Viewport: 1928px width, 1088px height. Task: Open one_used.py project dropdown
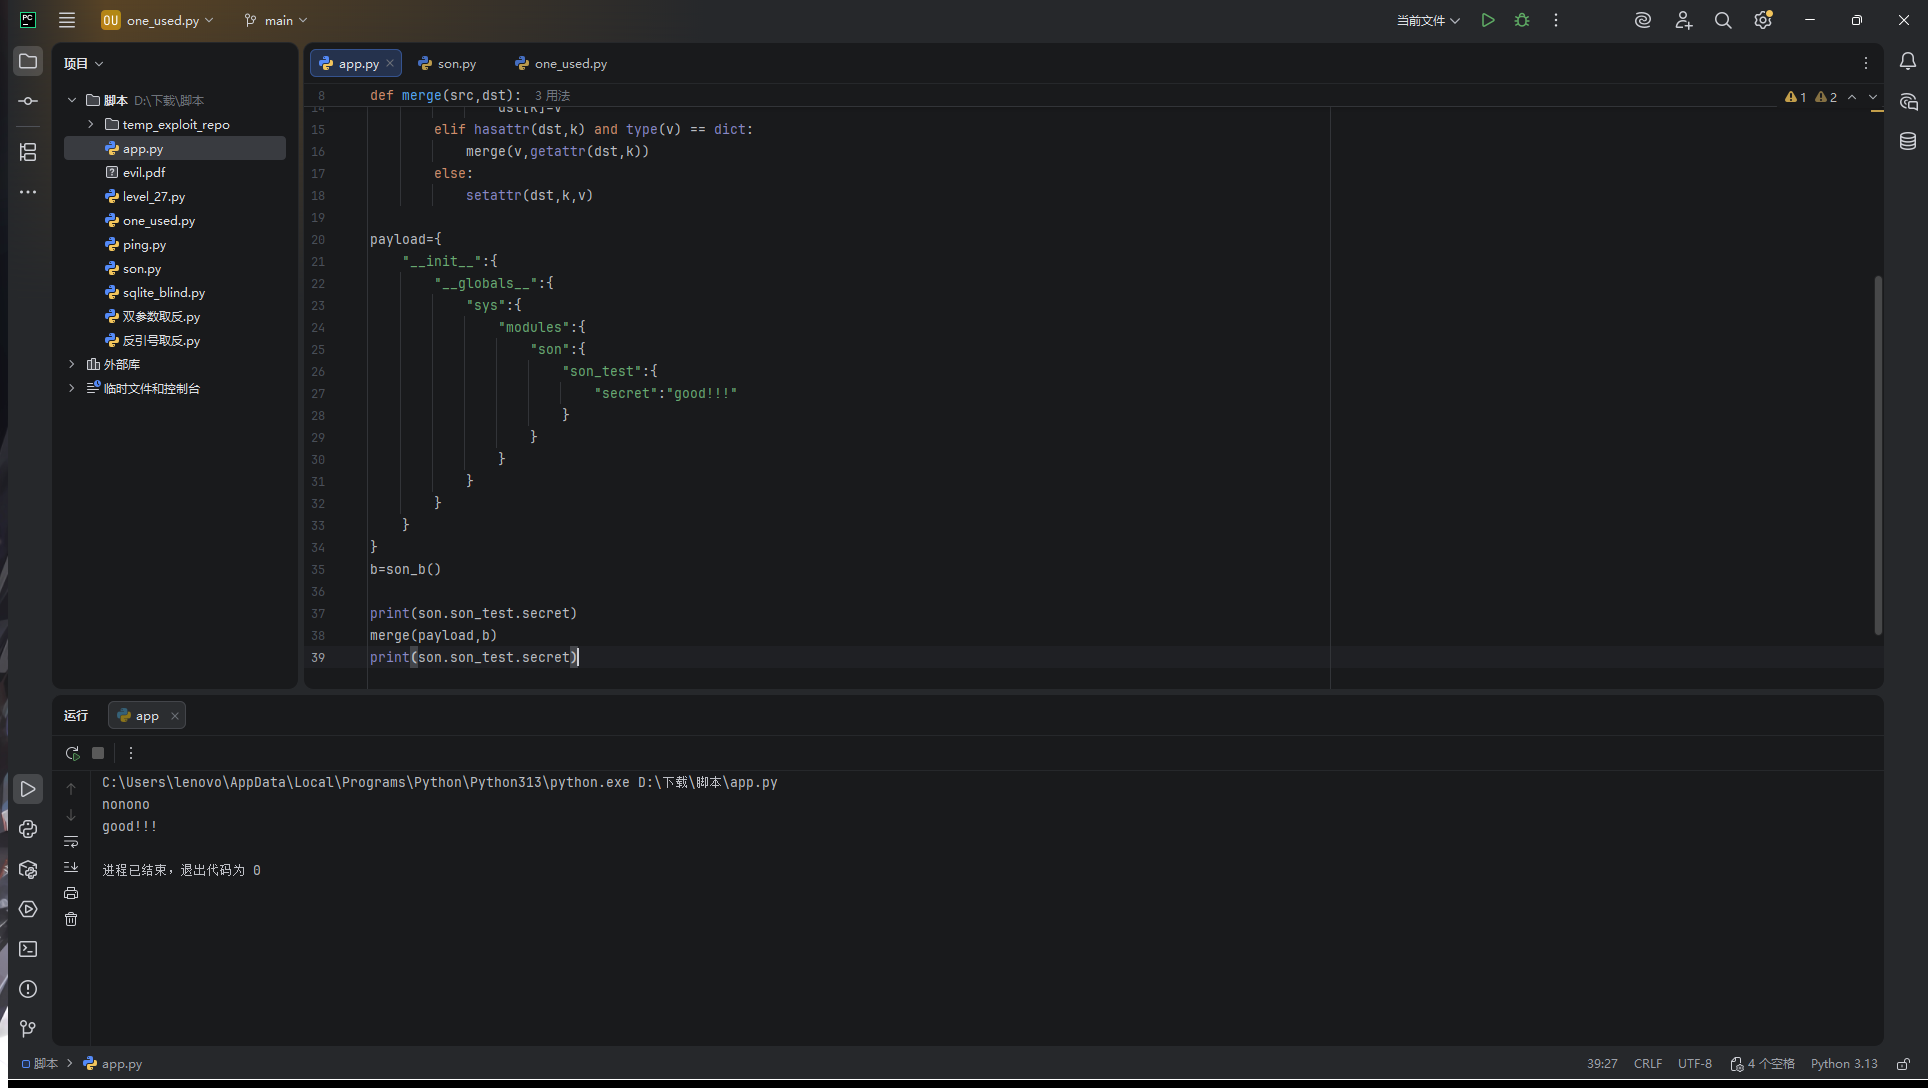point(157,20)
